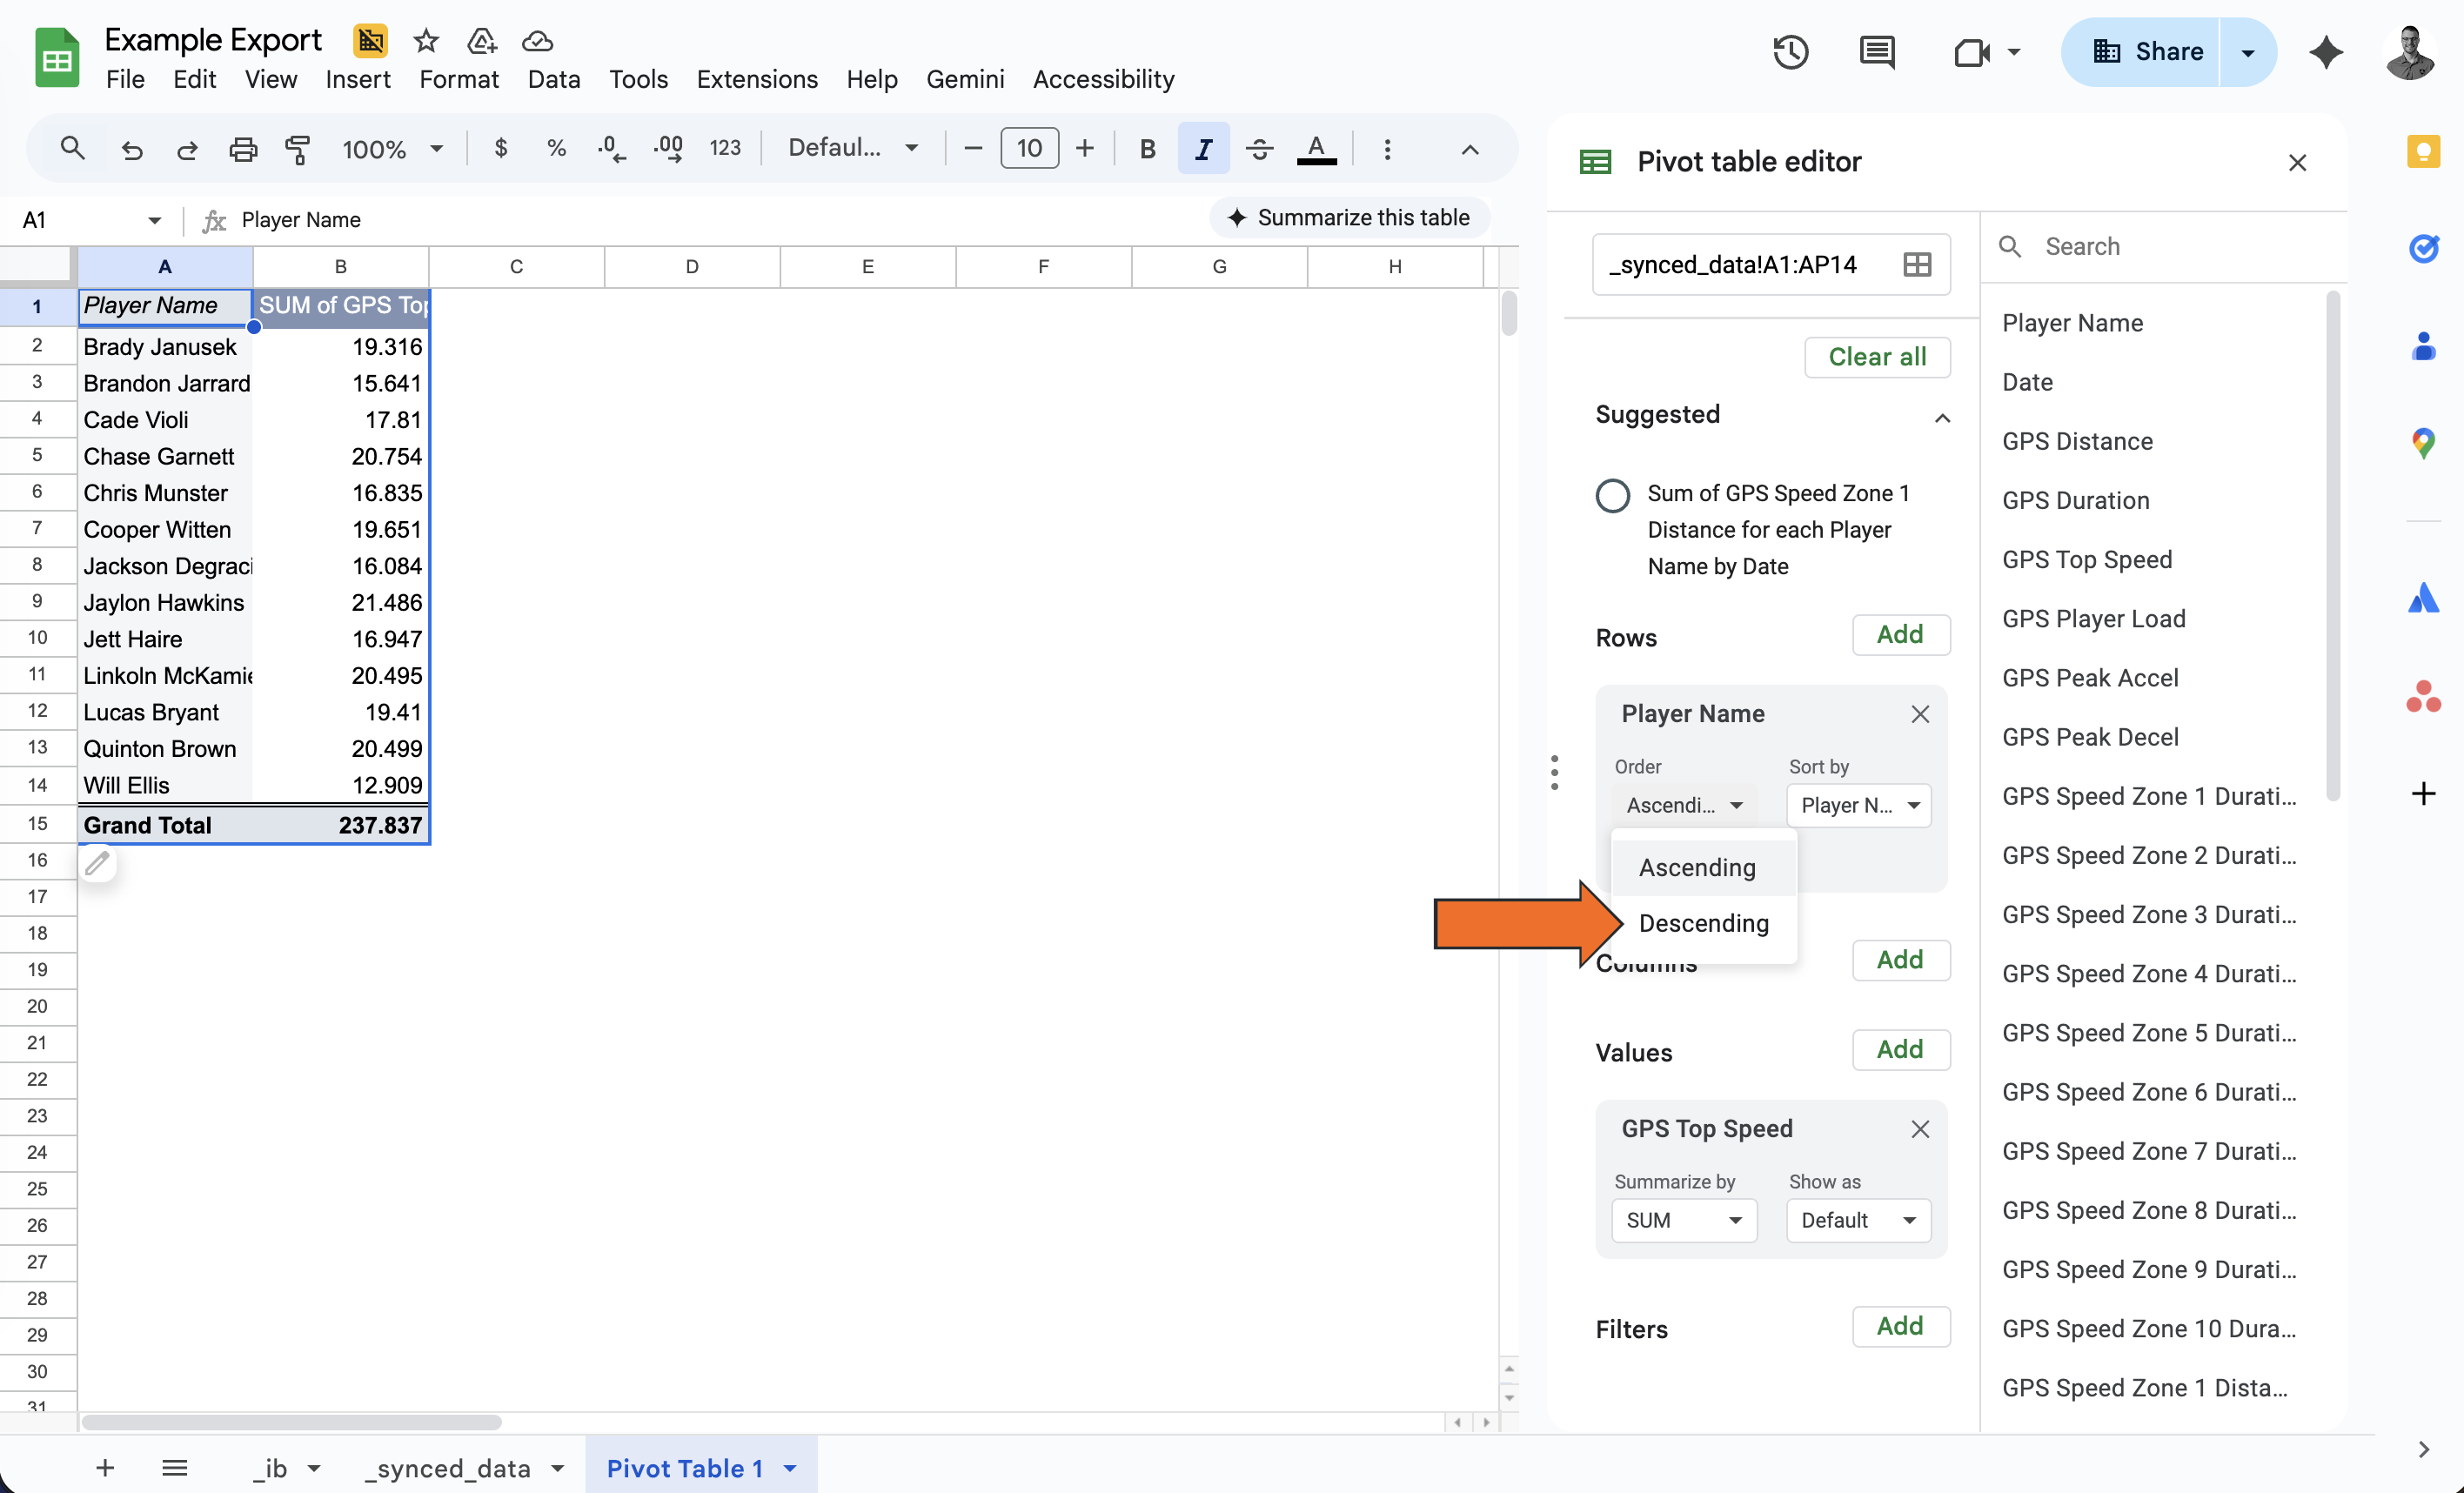2464x1493 pixels.
Task: Open the Data menu
Action: click(553, 79)
